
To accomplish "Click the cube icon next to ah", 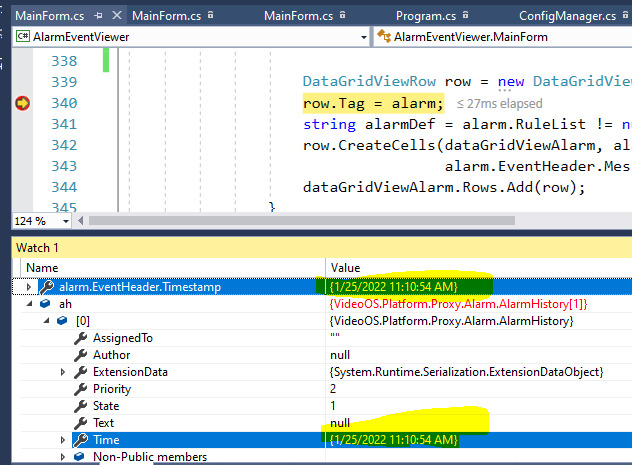I will pos(46,304).
